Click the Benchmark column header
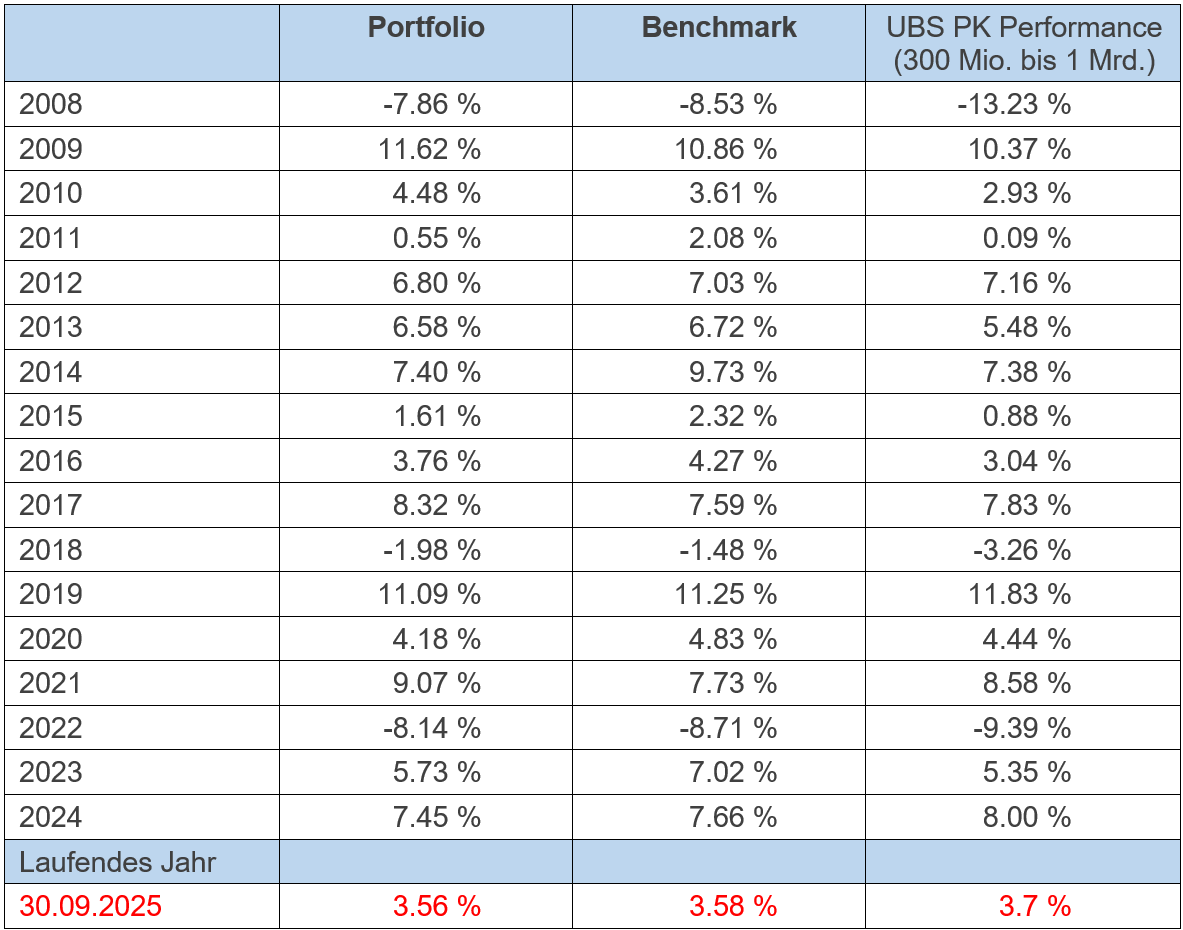Screen dimensions: 1183x930 (719, 28)
